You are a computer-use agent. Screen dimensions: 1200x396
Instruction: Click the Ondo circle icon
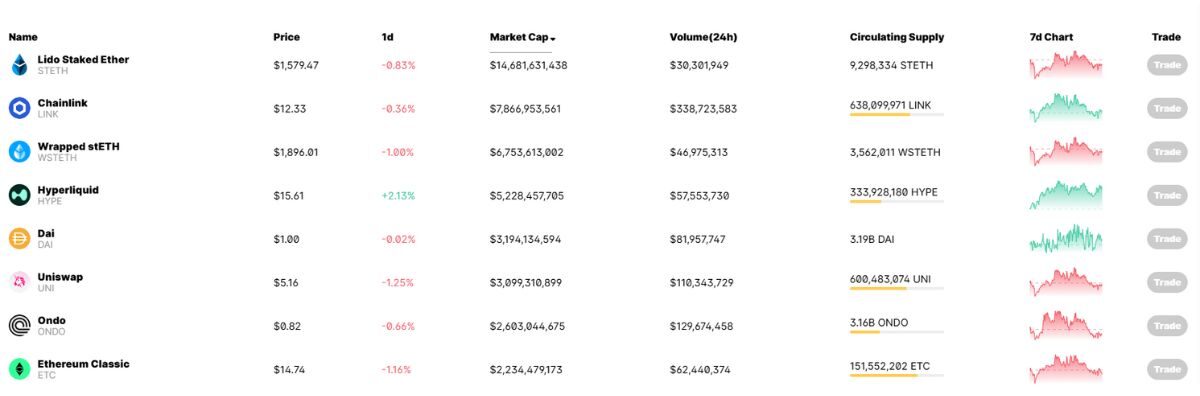[x=19, y=326]
